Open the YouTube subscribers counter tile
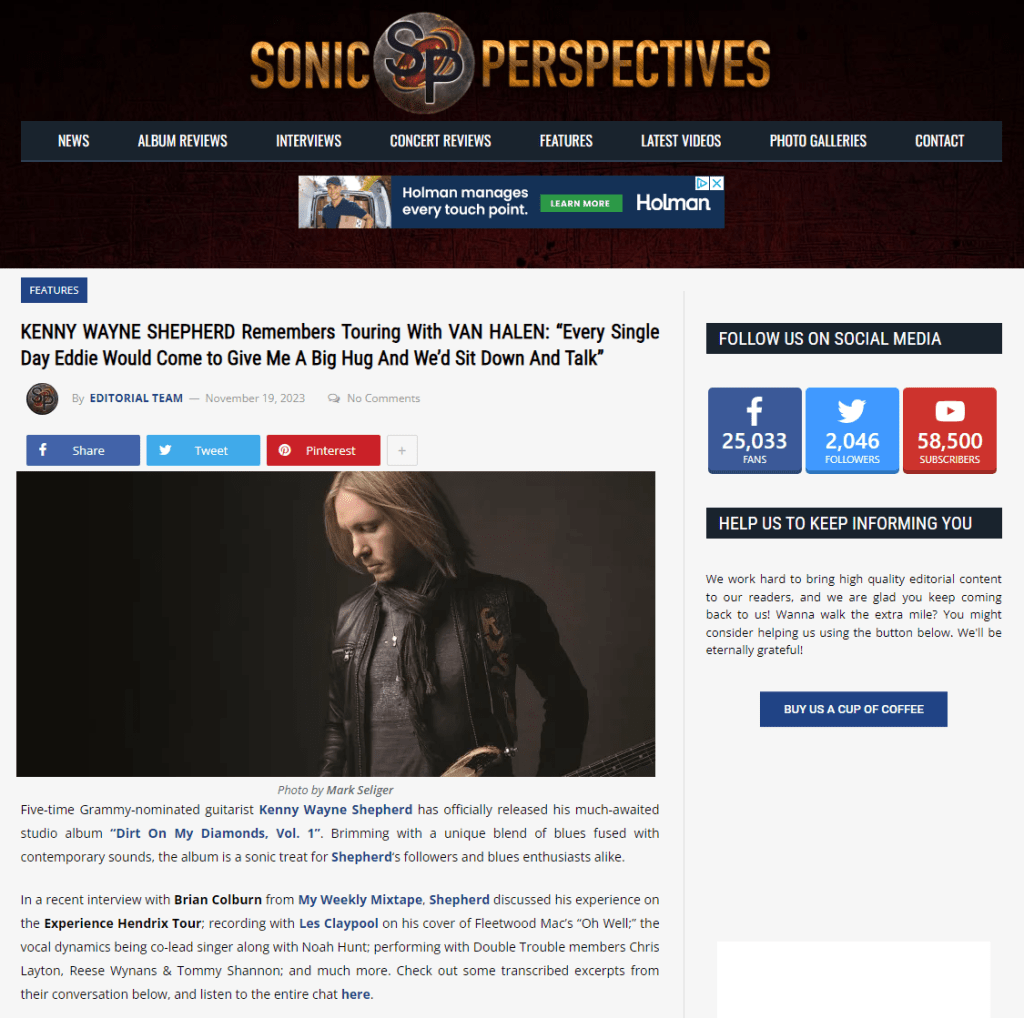The height and width of the screenshot is (1018, 1024). (950, 430)
